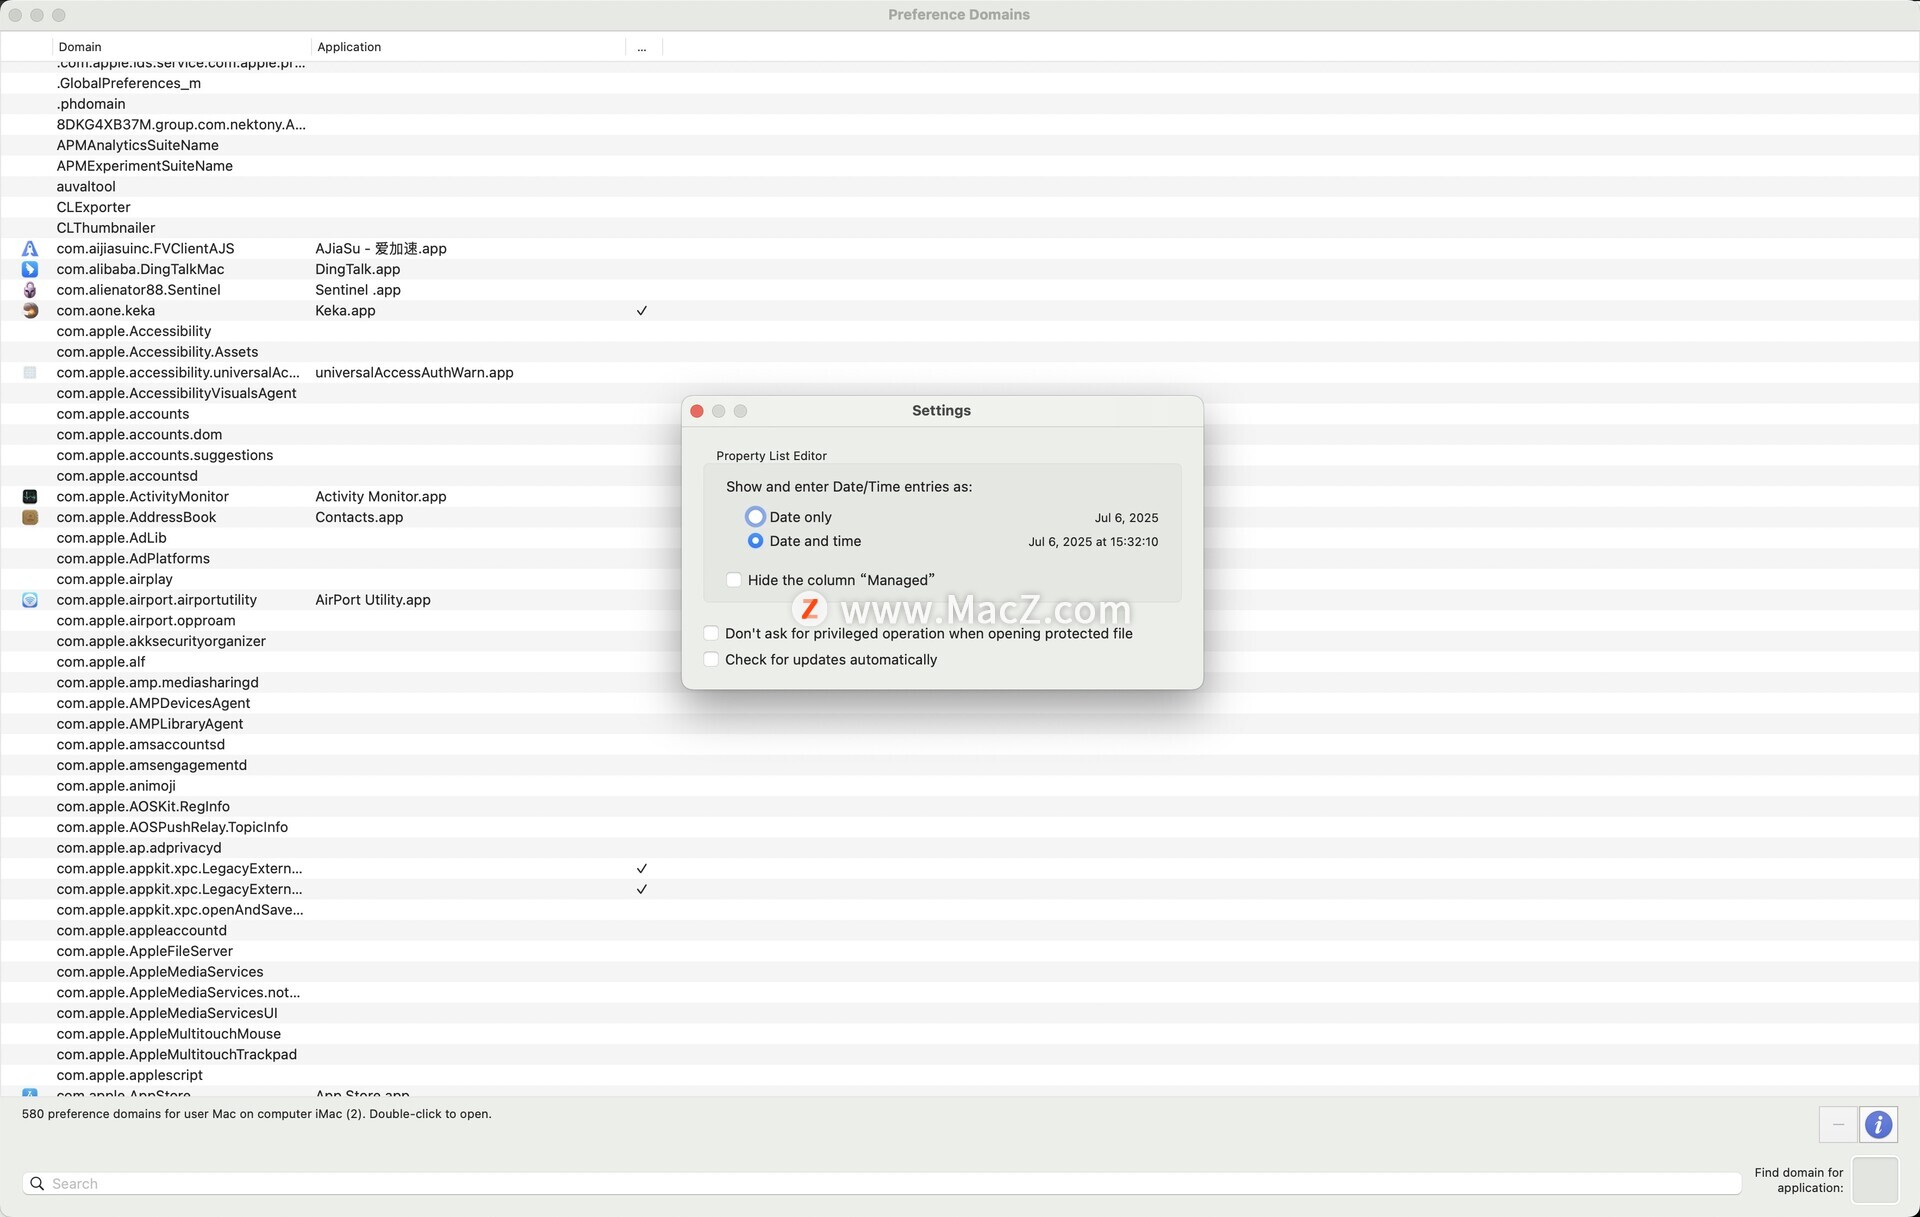Click the search magnifier icon
This screenshot has width=1920, height=1217.
pos(37,1184)
